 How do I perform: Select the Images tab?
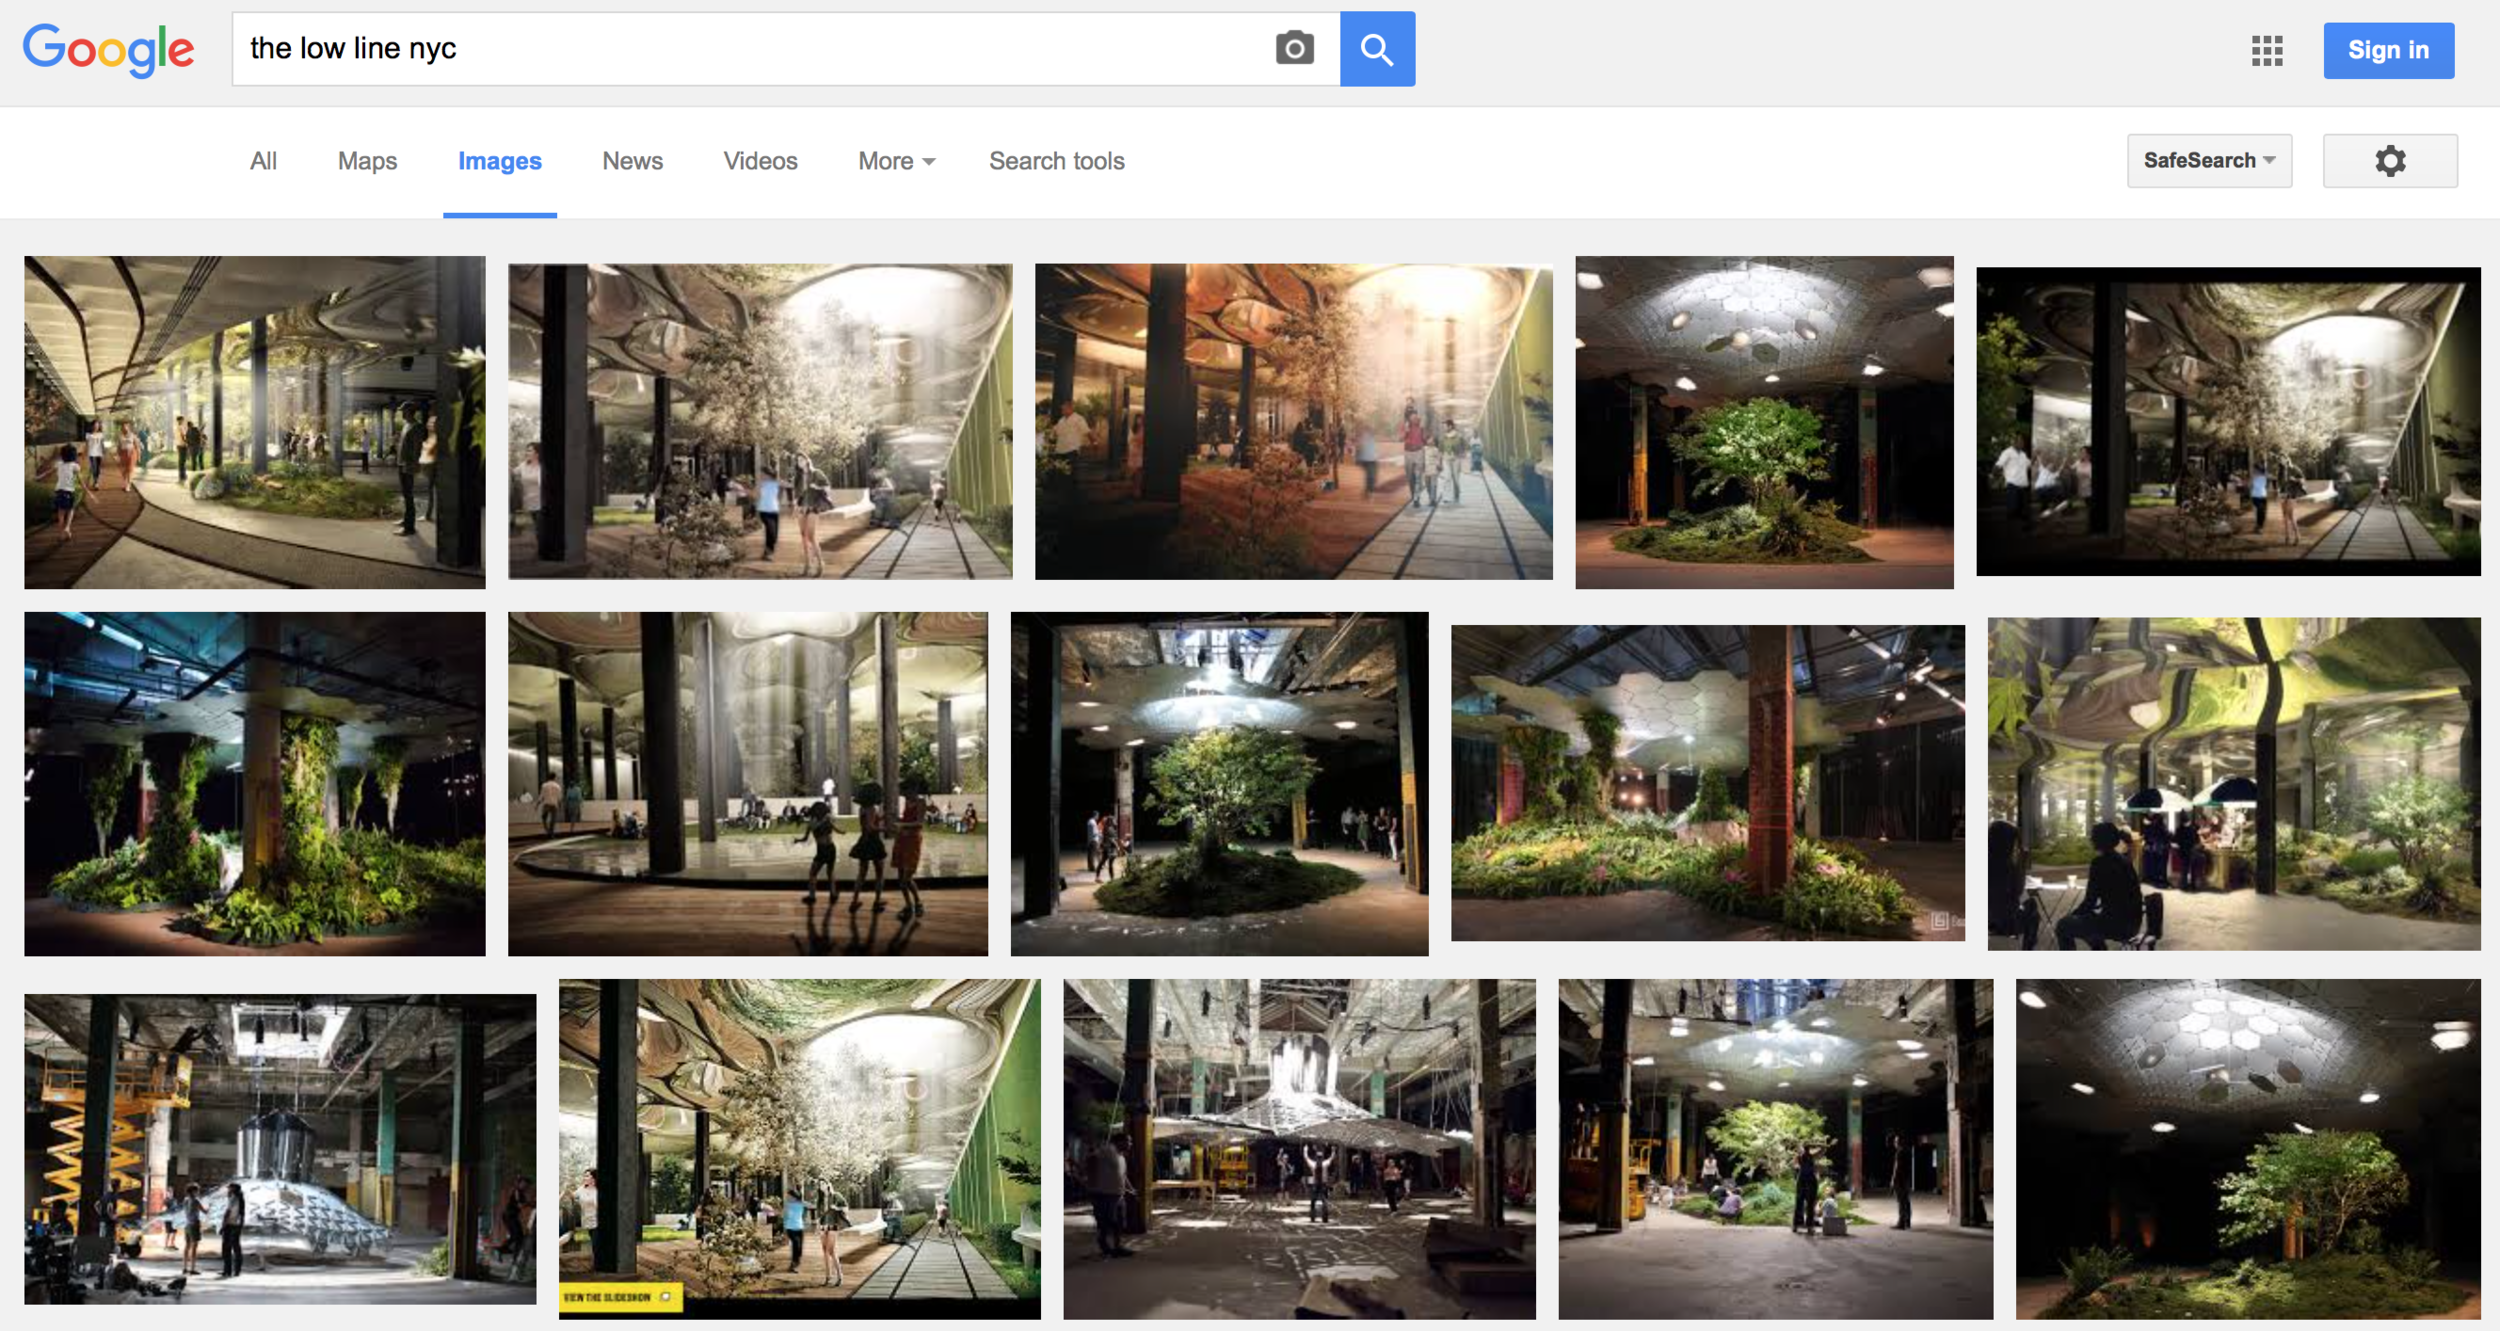click(500, 161)
